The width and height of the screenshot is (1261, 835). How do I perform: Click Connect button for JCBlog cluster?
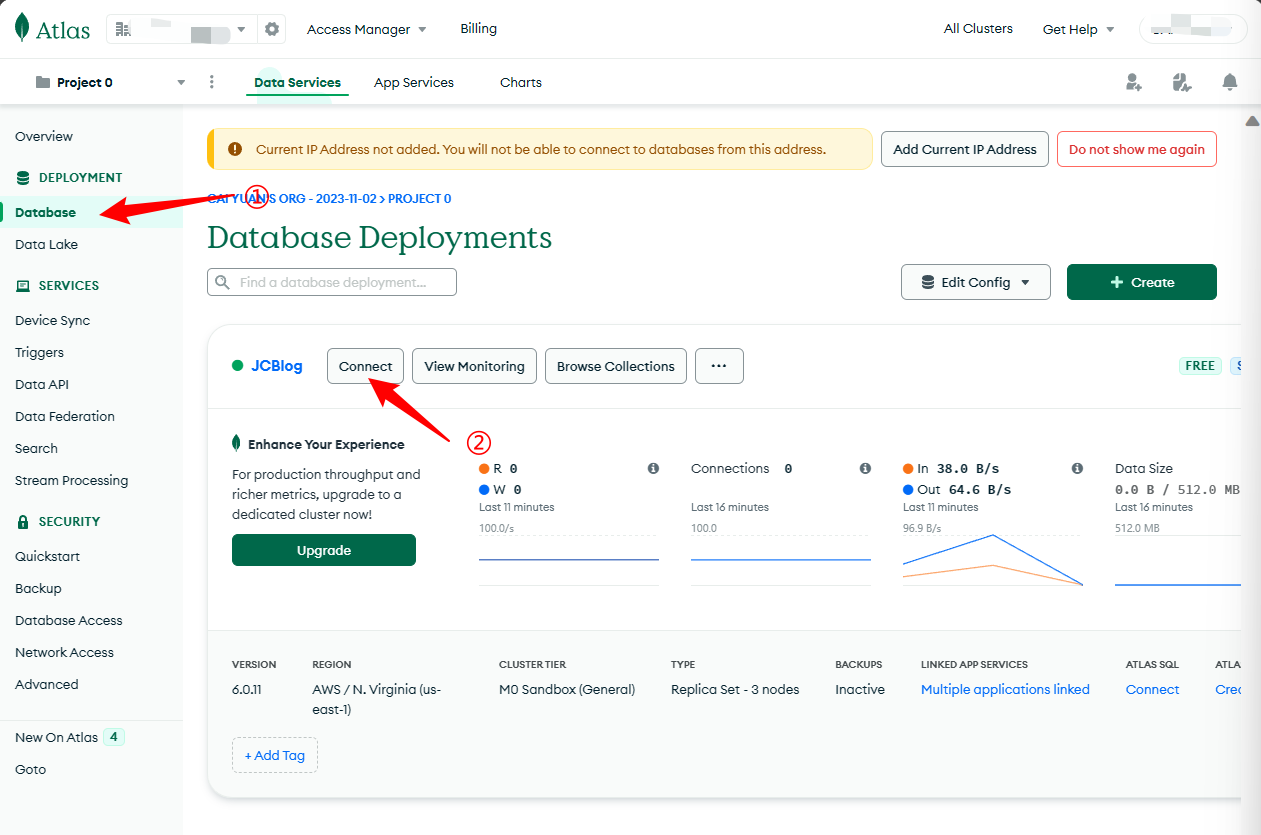tap(366, 366)
